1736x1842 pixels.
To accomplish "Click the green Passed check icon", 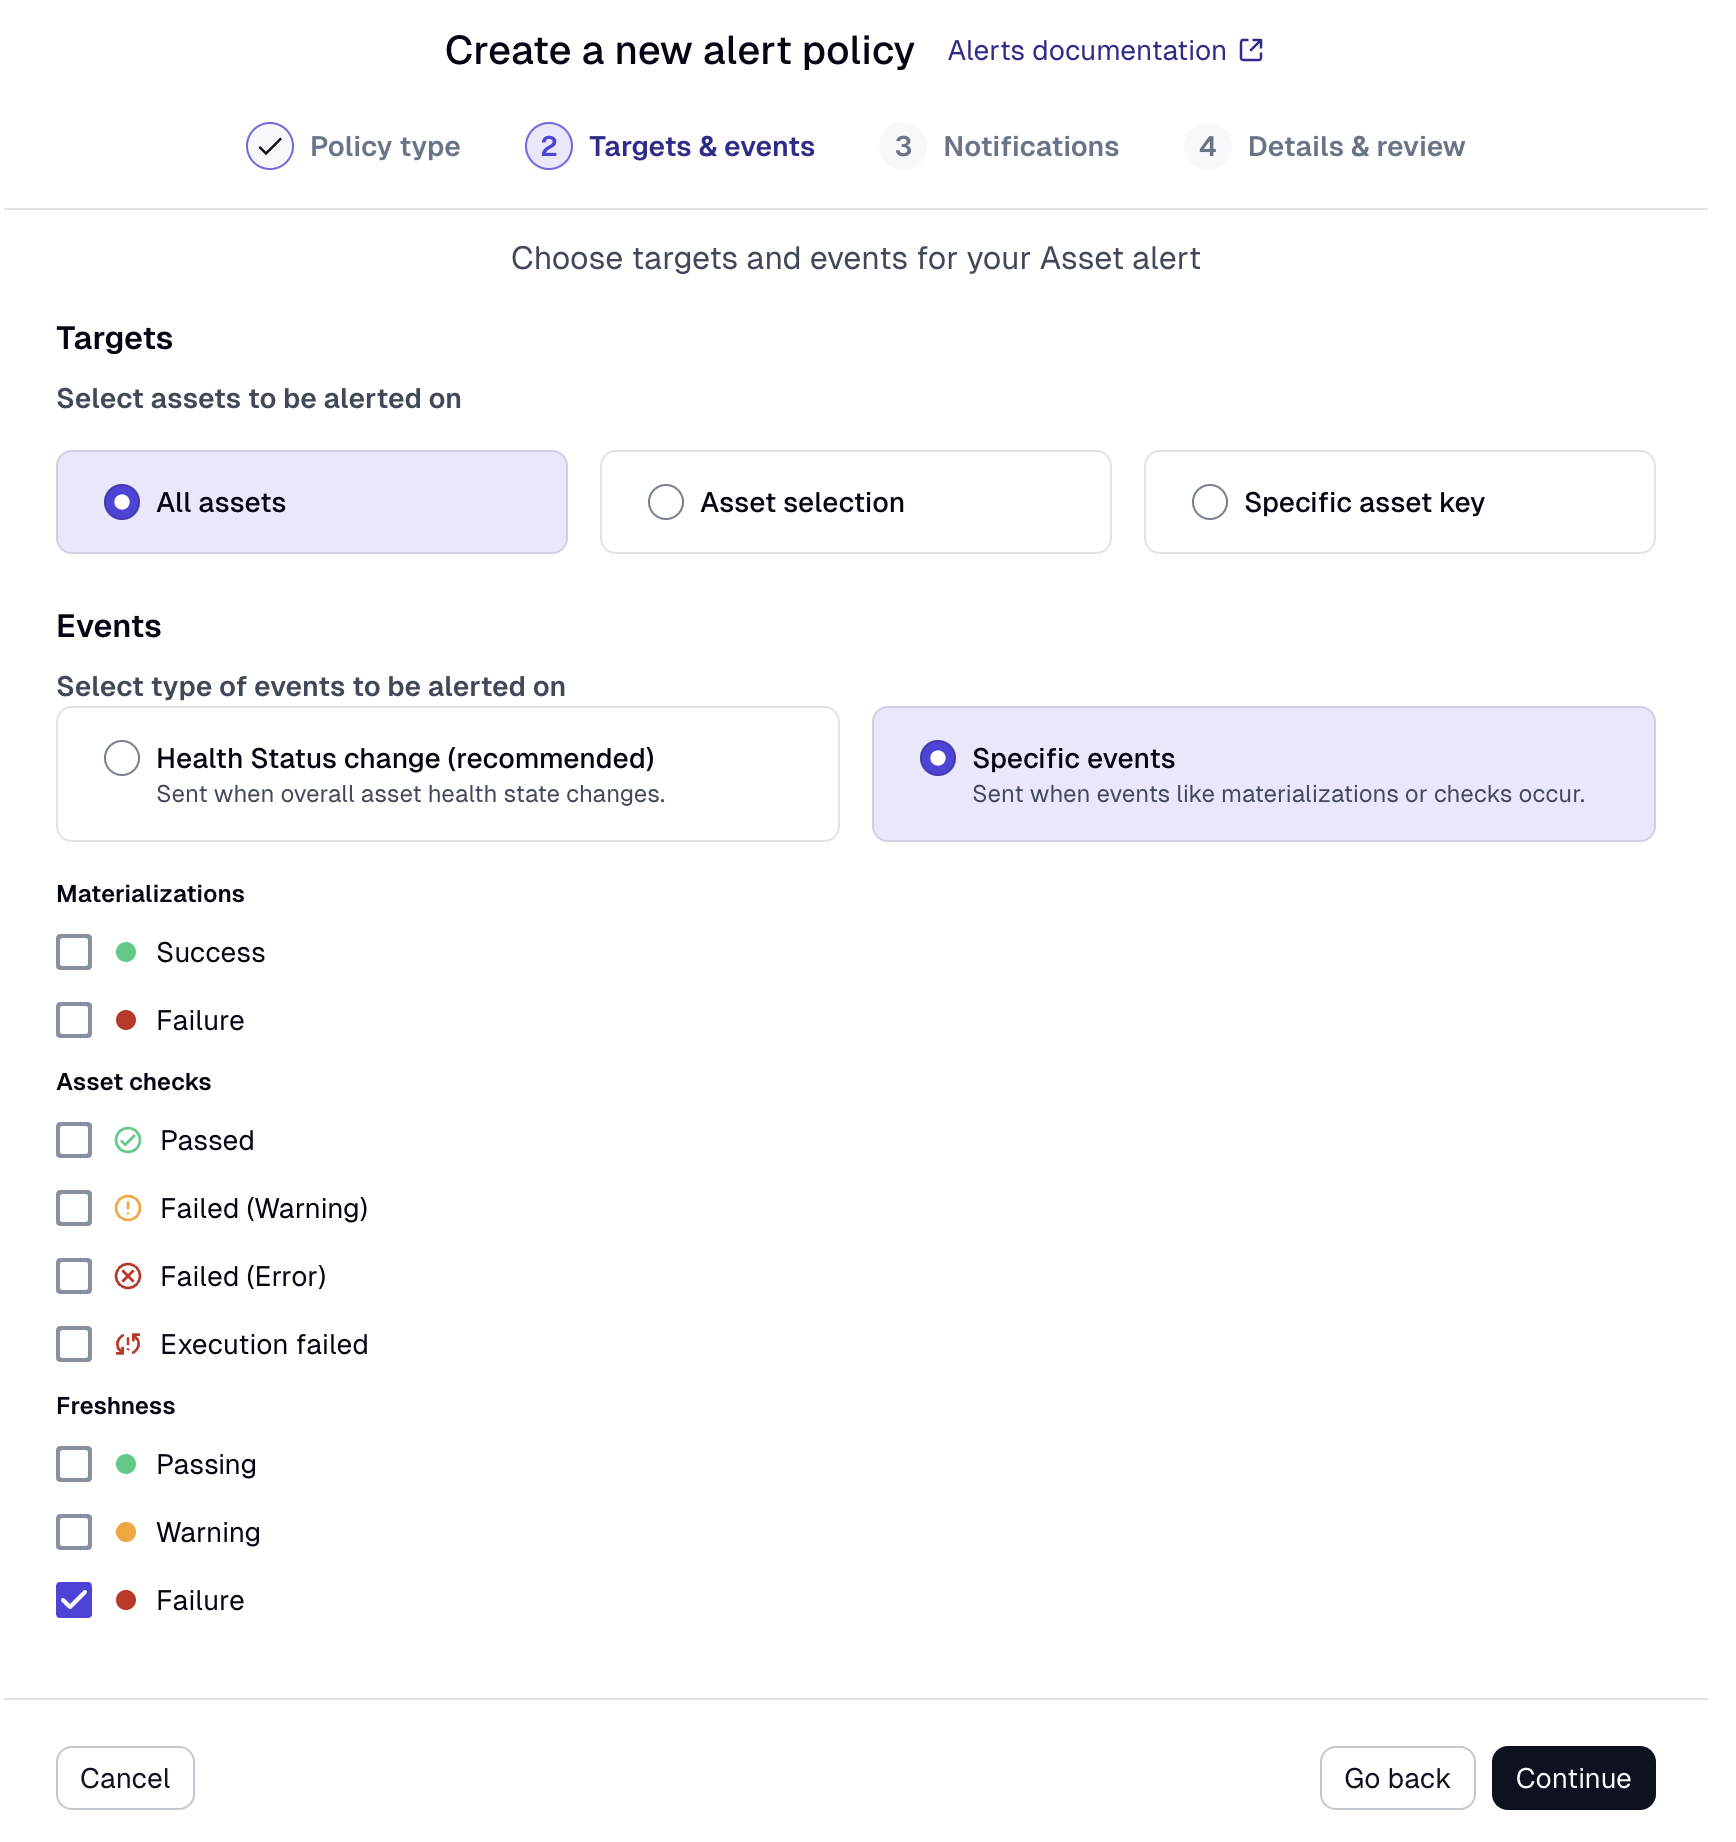I will 128,1139.
